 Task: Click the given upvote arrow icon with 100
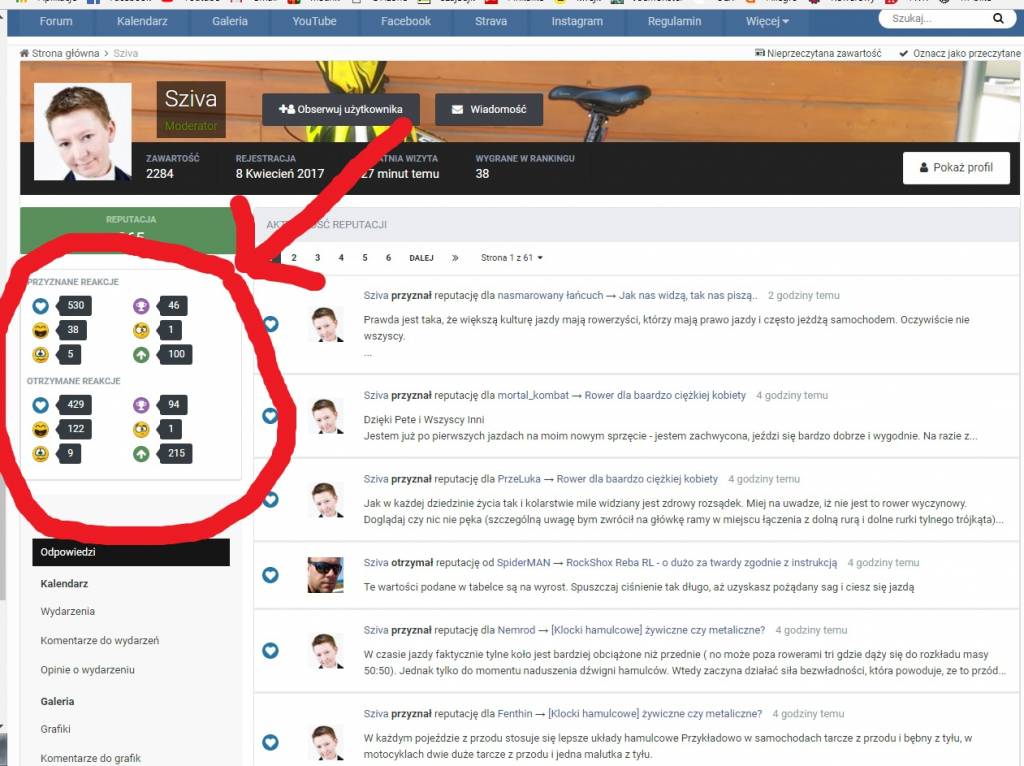coord(141,355)
